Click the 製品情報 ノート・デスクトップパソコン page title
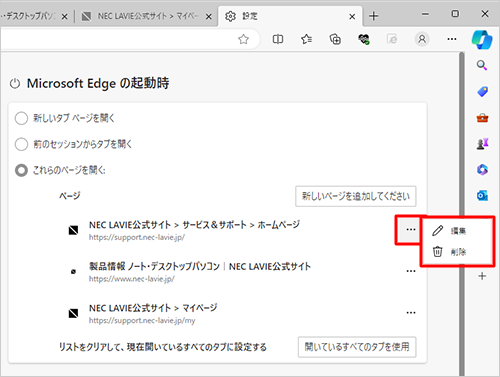Viewport: 500px width, 377px height. tap(200, 266)
